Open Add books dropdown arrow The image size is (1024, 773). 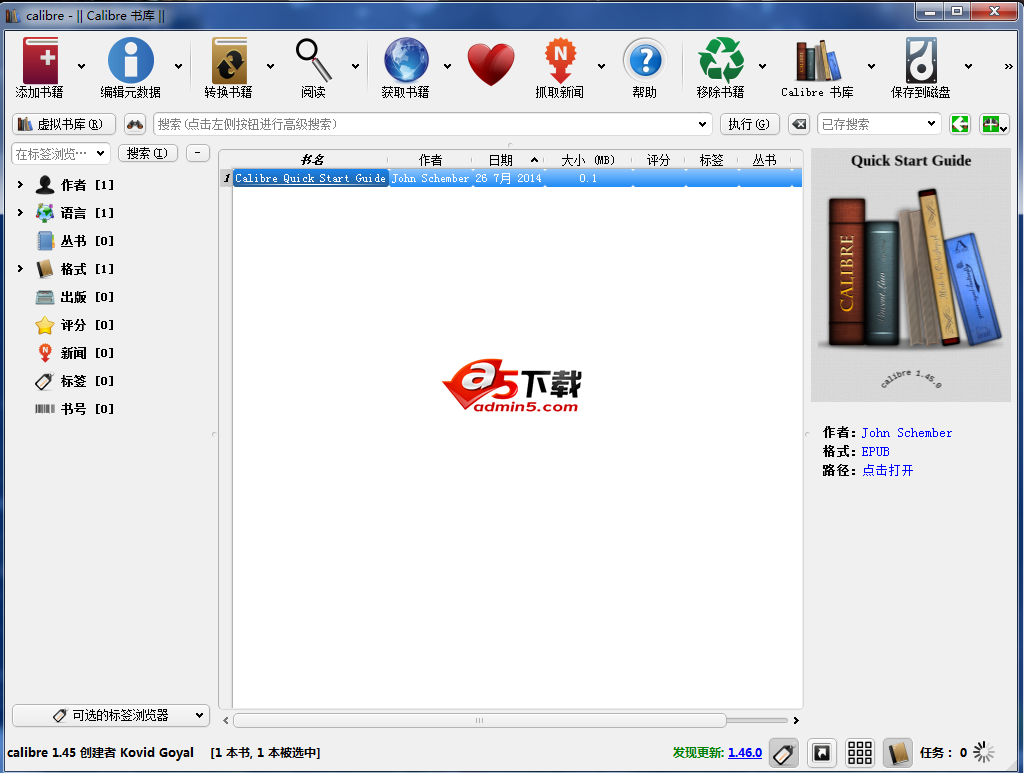click(81, 66)
